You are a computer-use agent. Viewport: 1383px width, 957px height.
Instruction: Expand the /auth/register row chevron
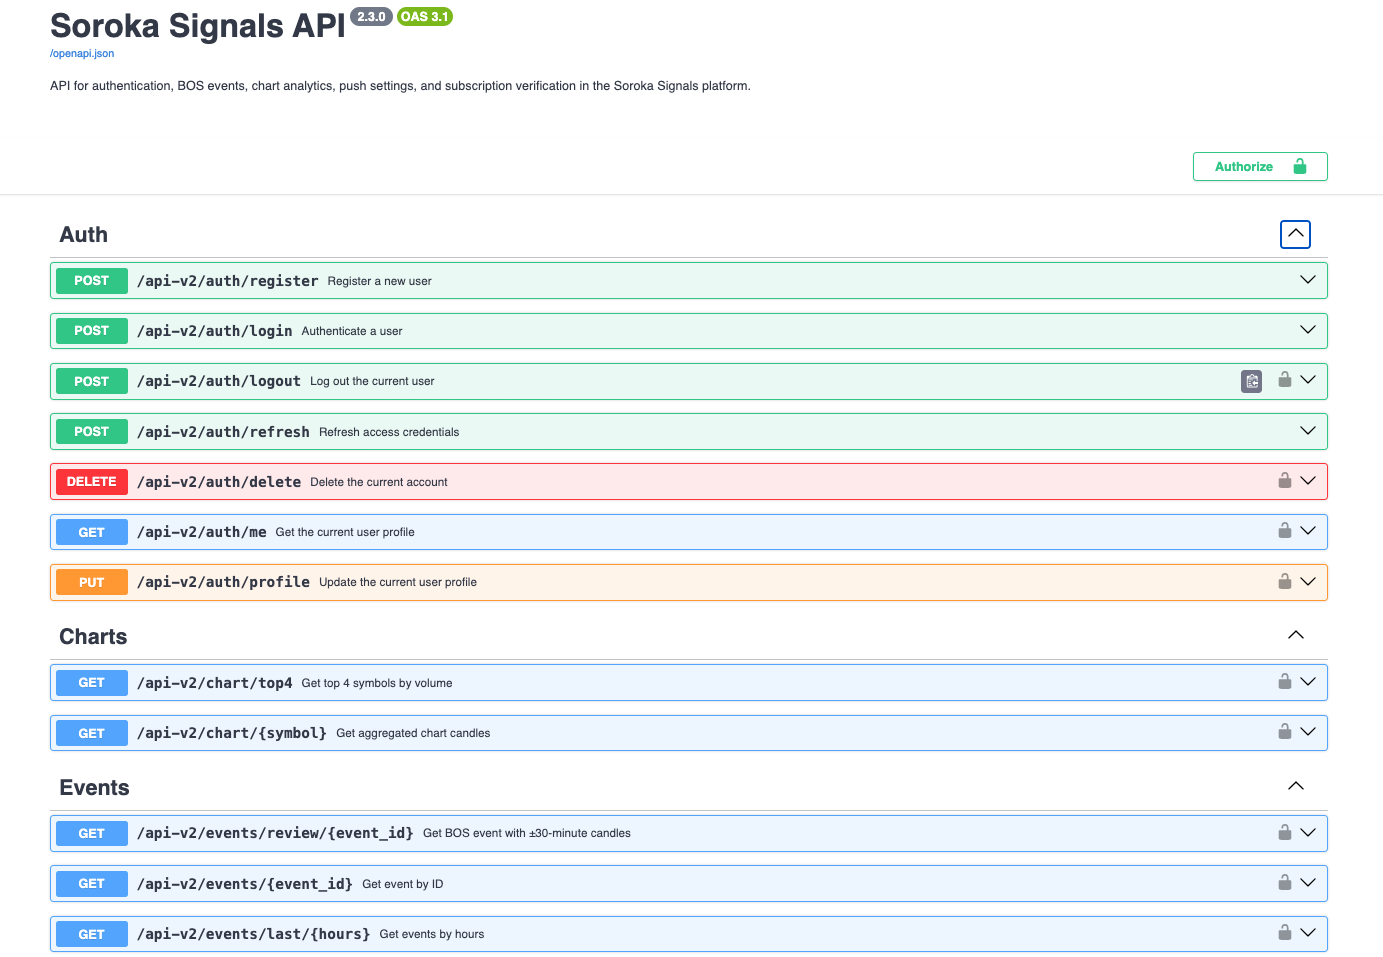(x=1307, y=280)
